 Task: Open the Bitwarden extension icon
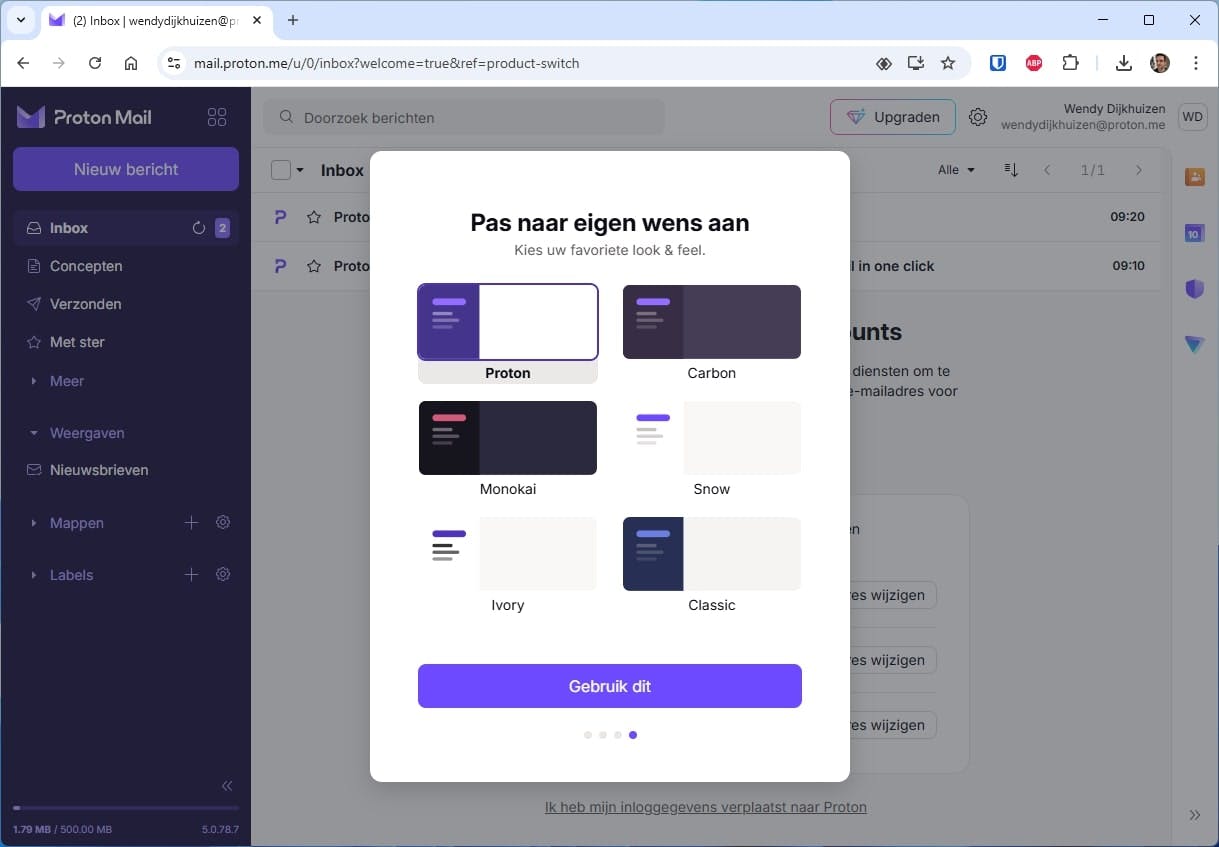998,63
